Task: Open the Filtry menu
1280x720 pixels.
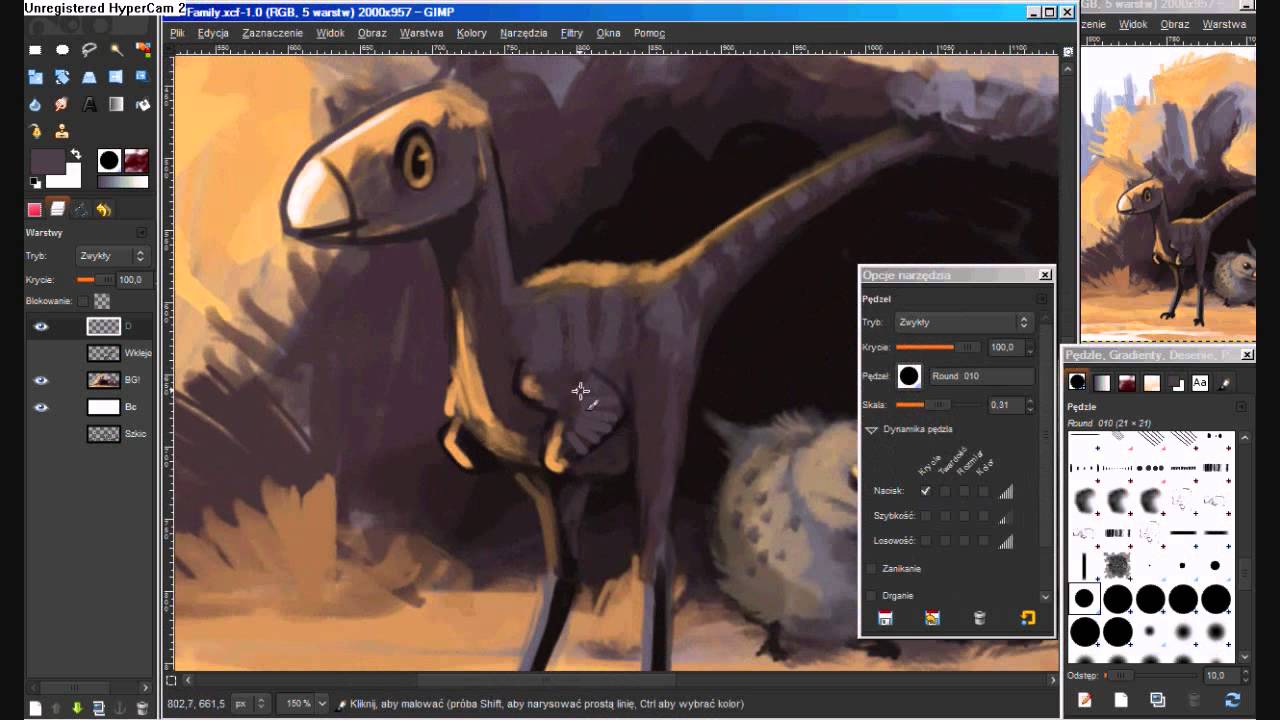Action: click(572, 33)
